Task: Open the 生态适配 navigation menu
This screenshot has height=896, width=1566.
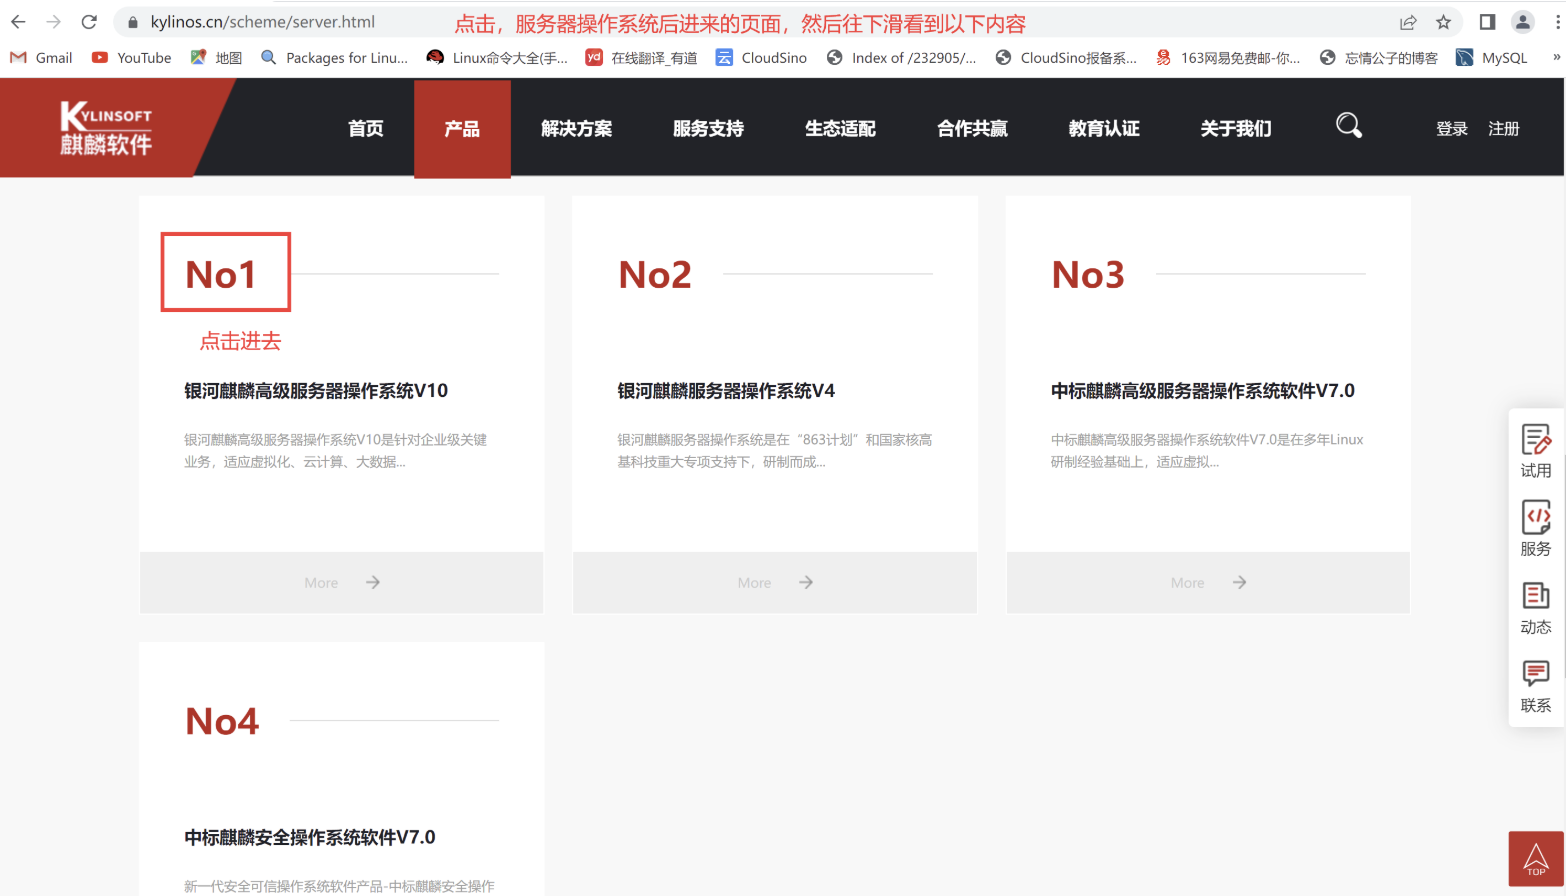Action: 840,128
